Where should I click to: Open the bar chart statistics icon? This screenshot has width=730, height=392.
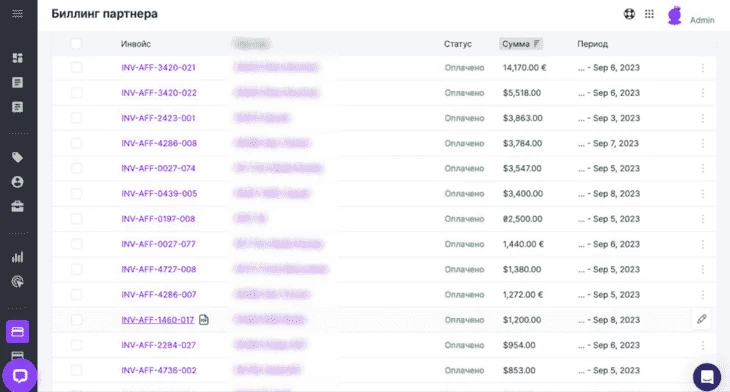click(x=17, y=257)
